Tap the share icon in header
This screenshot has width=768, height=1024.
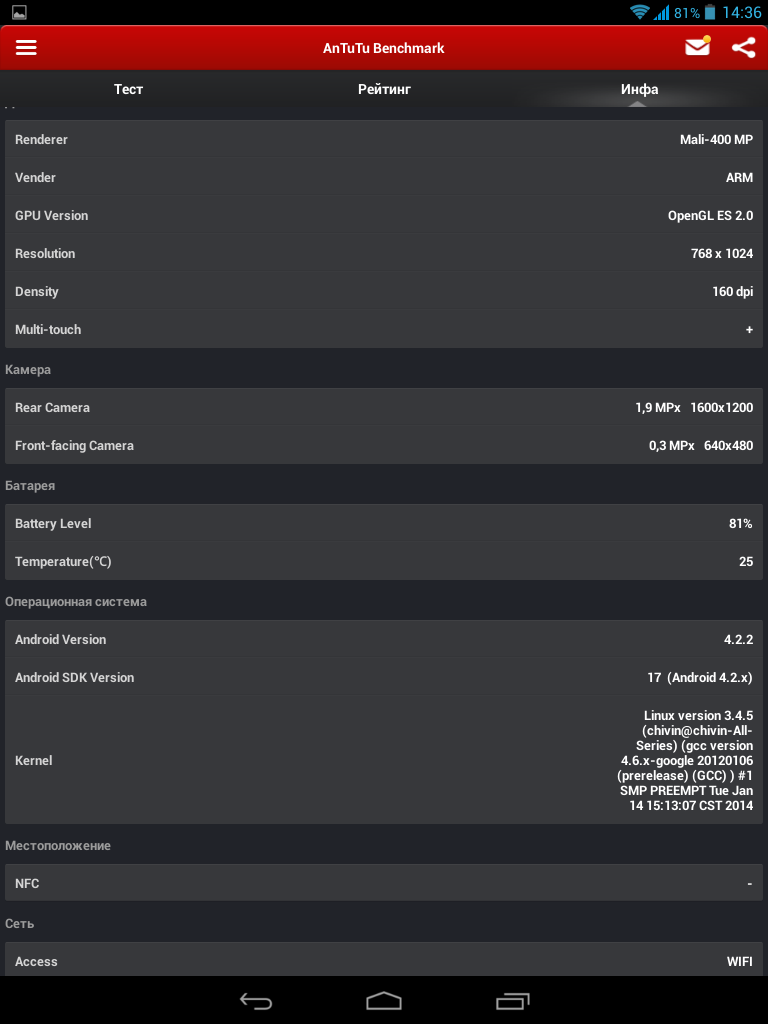pos(743,48)
